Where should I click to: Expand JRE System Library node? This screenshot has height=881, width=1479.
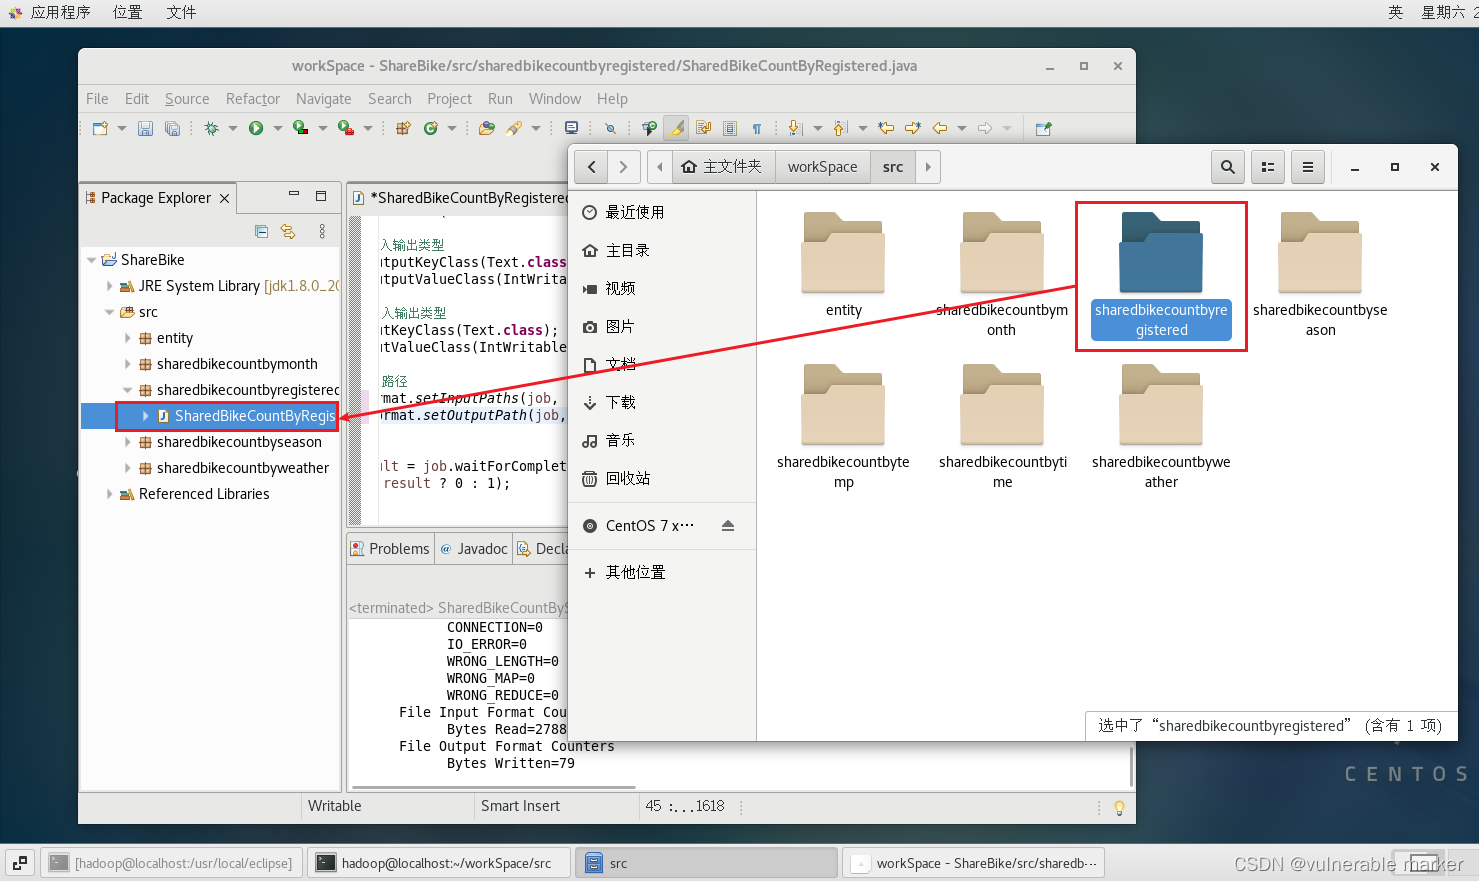click(110, 286)
